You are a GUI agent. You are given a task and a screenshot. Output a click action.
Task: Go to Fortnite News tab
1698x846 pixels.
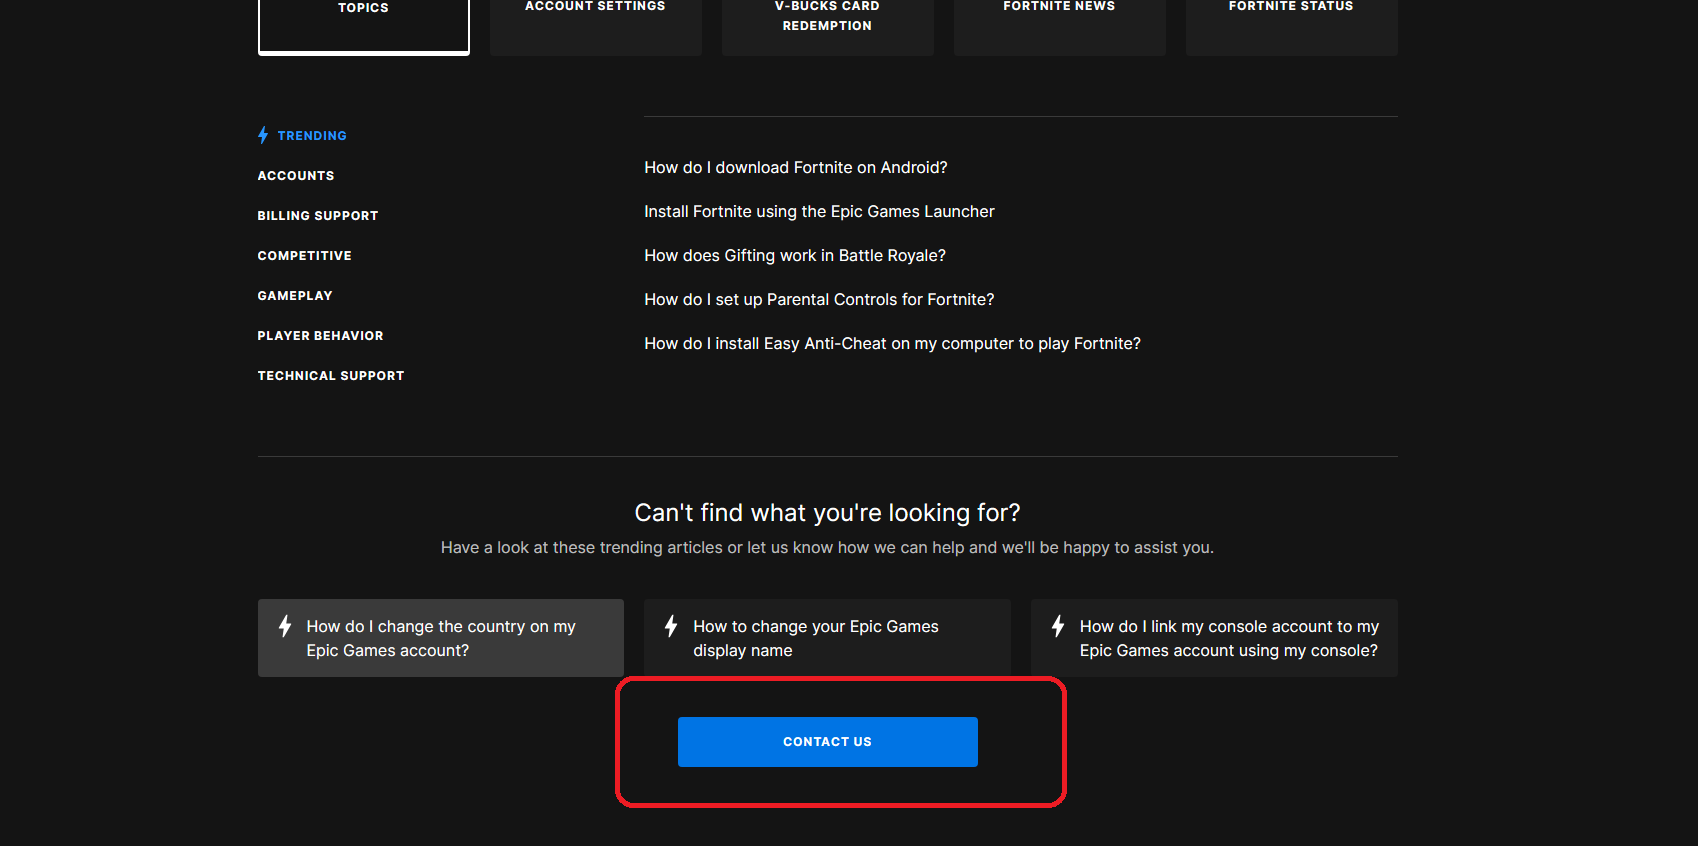coord(1059,20)
